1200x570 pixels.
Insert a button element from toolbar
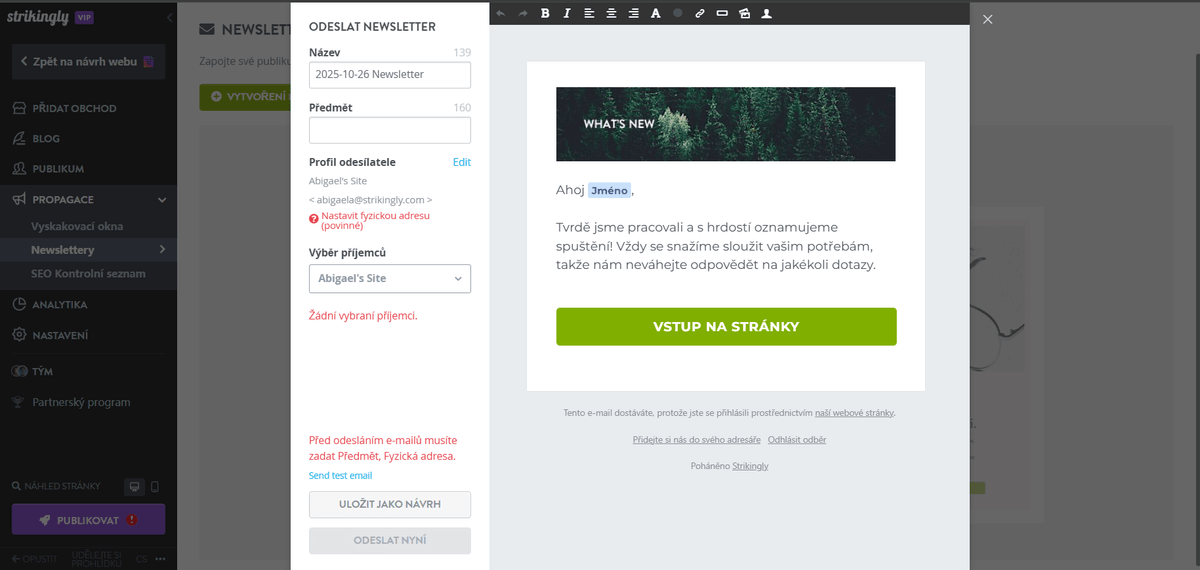(x=722, y=13)
